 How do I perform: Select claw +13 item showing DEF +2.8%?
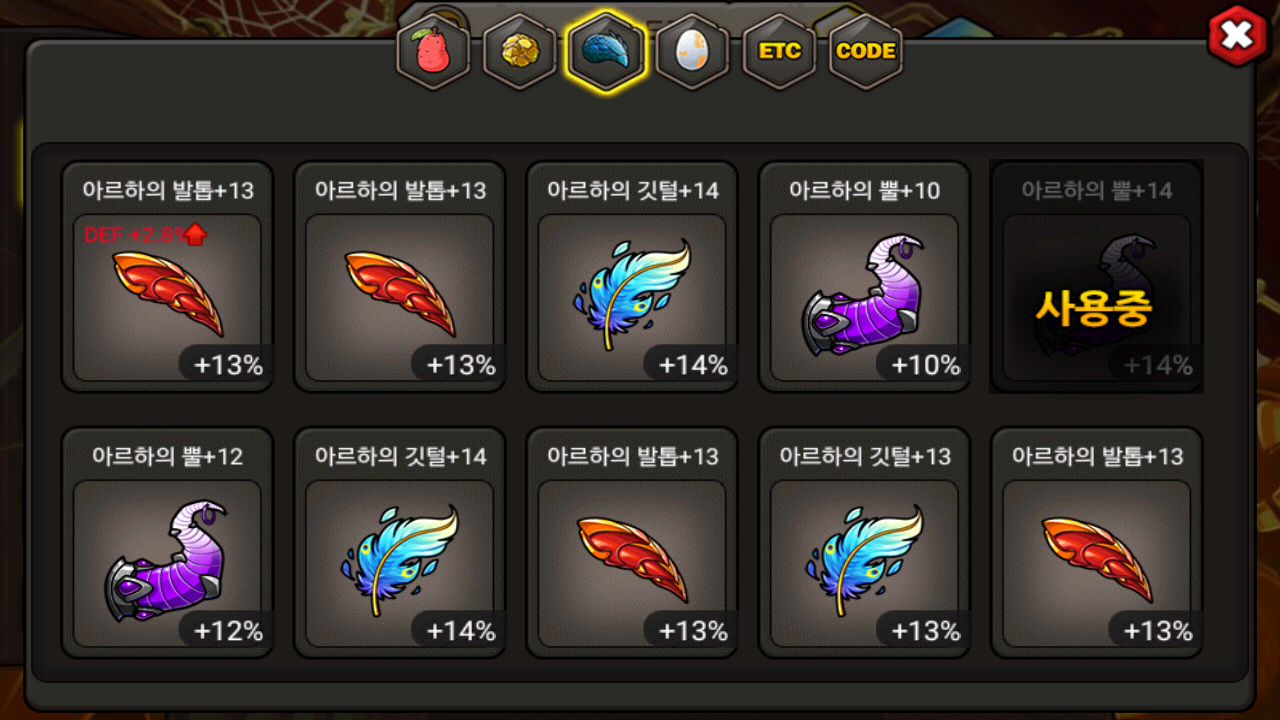point(167,277)
